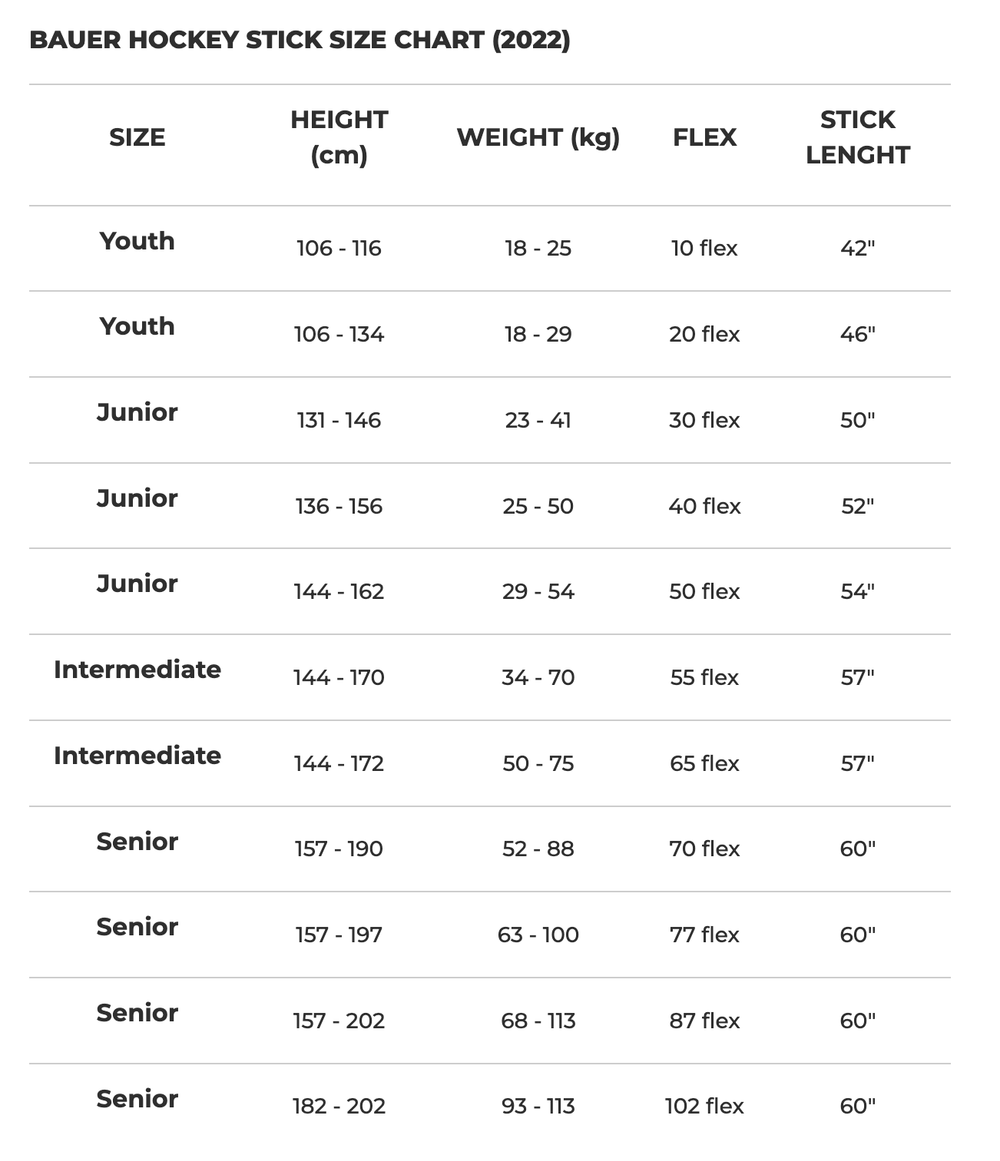Select the 54" stick length cell

[857, 592]
